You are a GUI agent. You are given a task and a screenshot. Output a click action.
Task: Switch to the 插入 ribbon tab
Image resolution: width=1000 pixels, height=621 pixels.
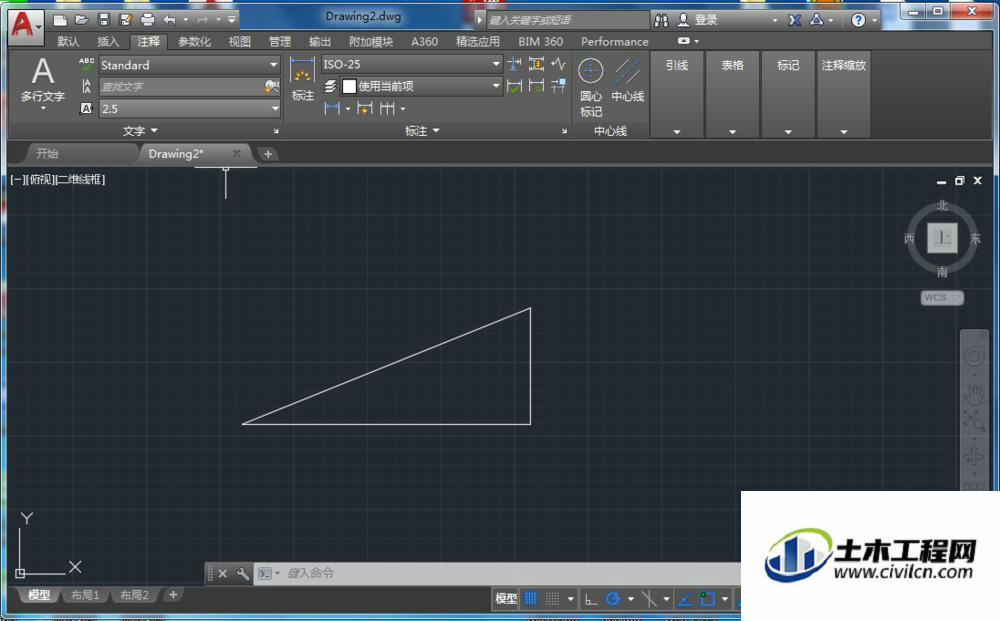(x=108, y=41)
